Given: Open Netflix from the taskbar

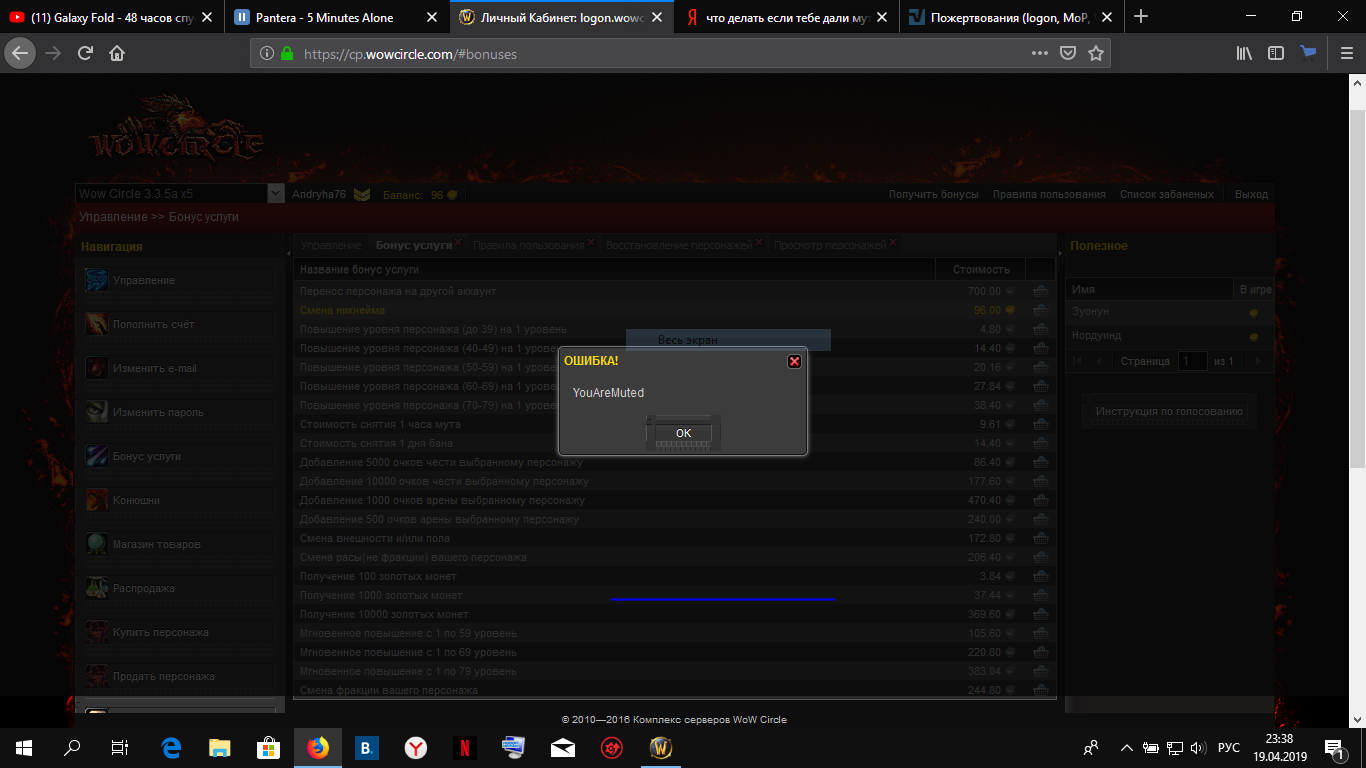Looking at the screenshot, I should [465, 747].
